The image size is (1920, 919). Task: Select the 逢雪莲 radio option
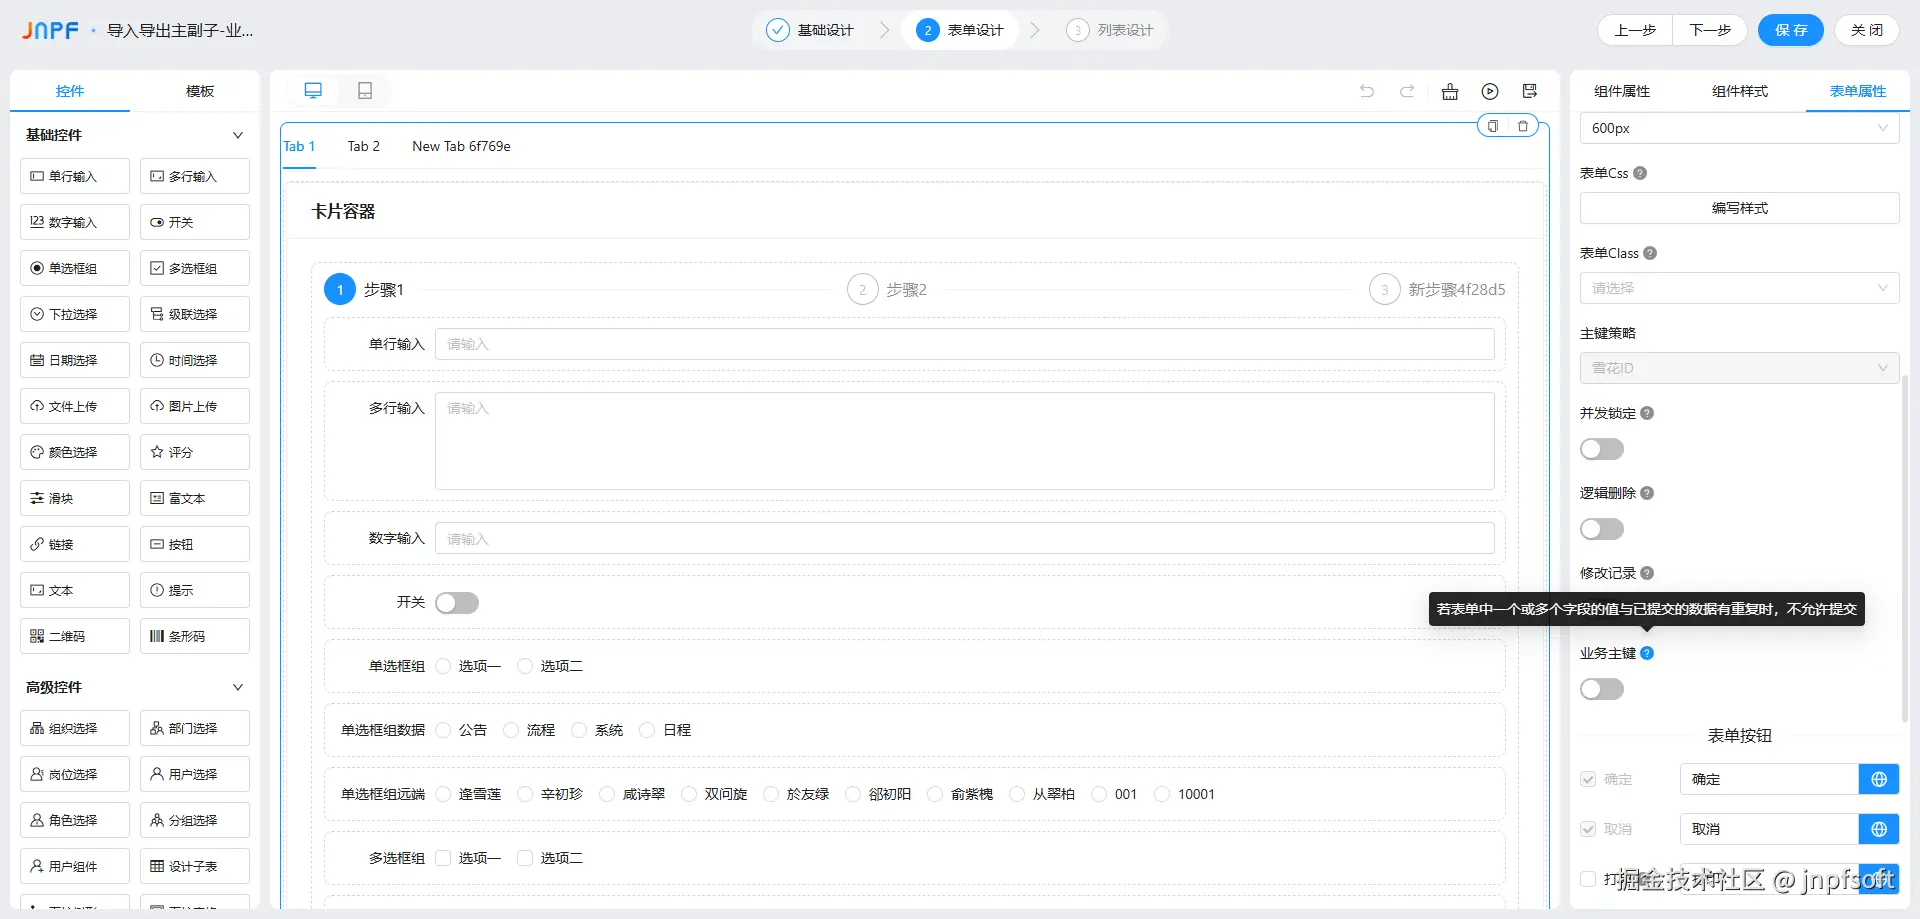pos(444,794)
